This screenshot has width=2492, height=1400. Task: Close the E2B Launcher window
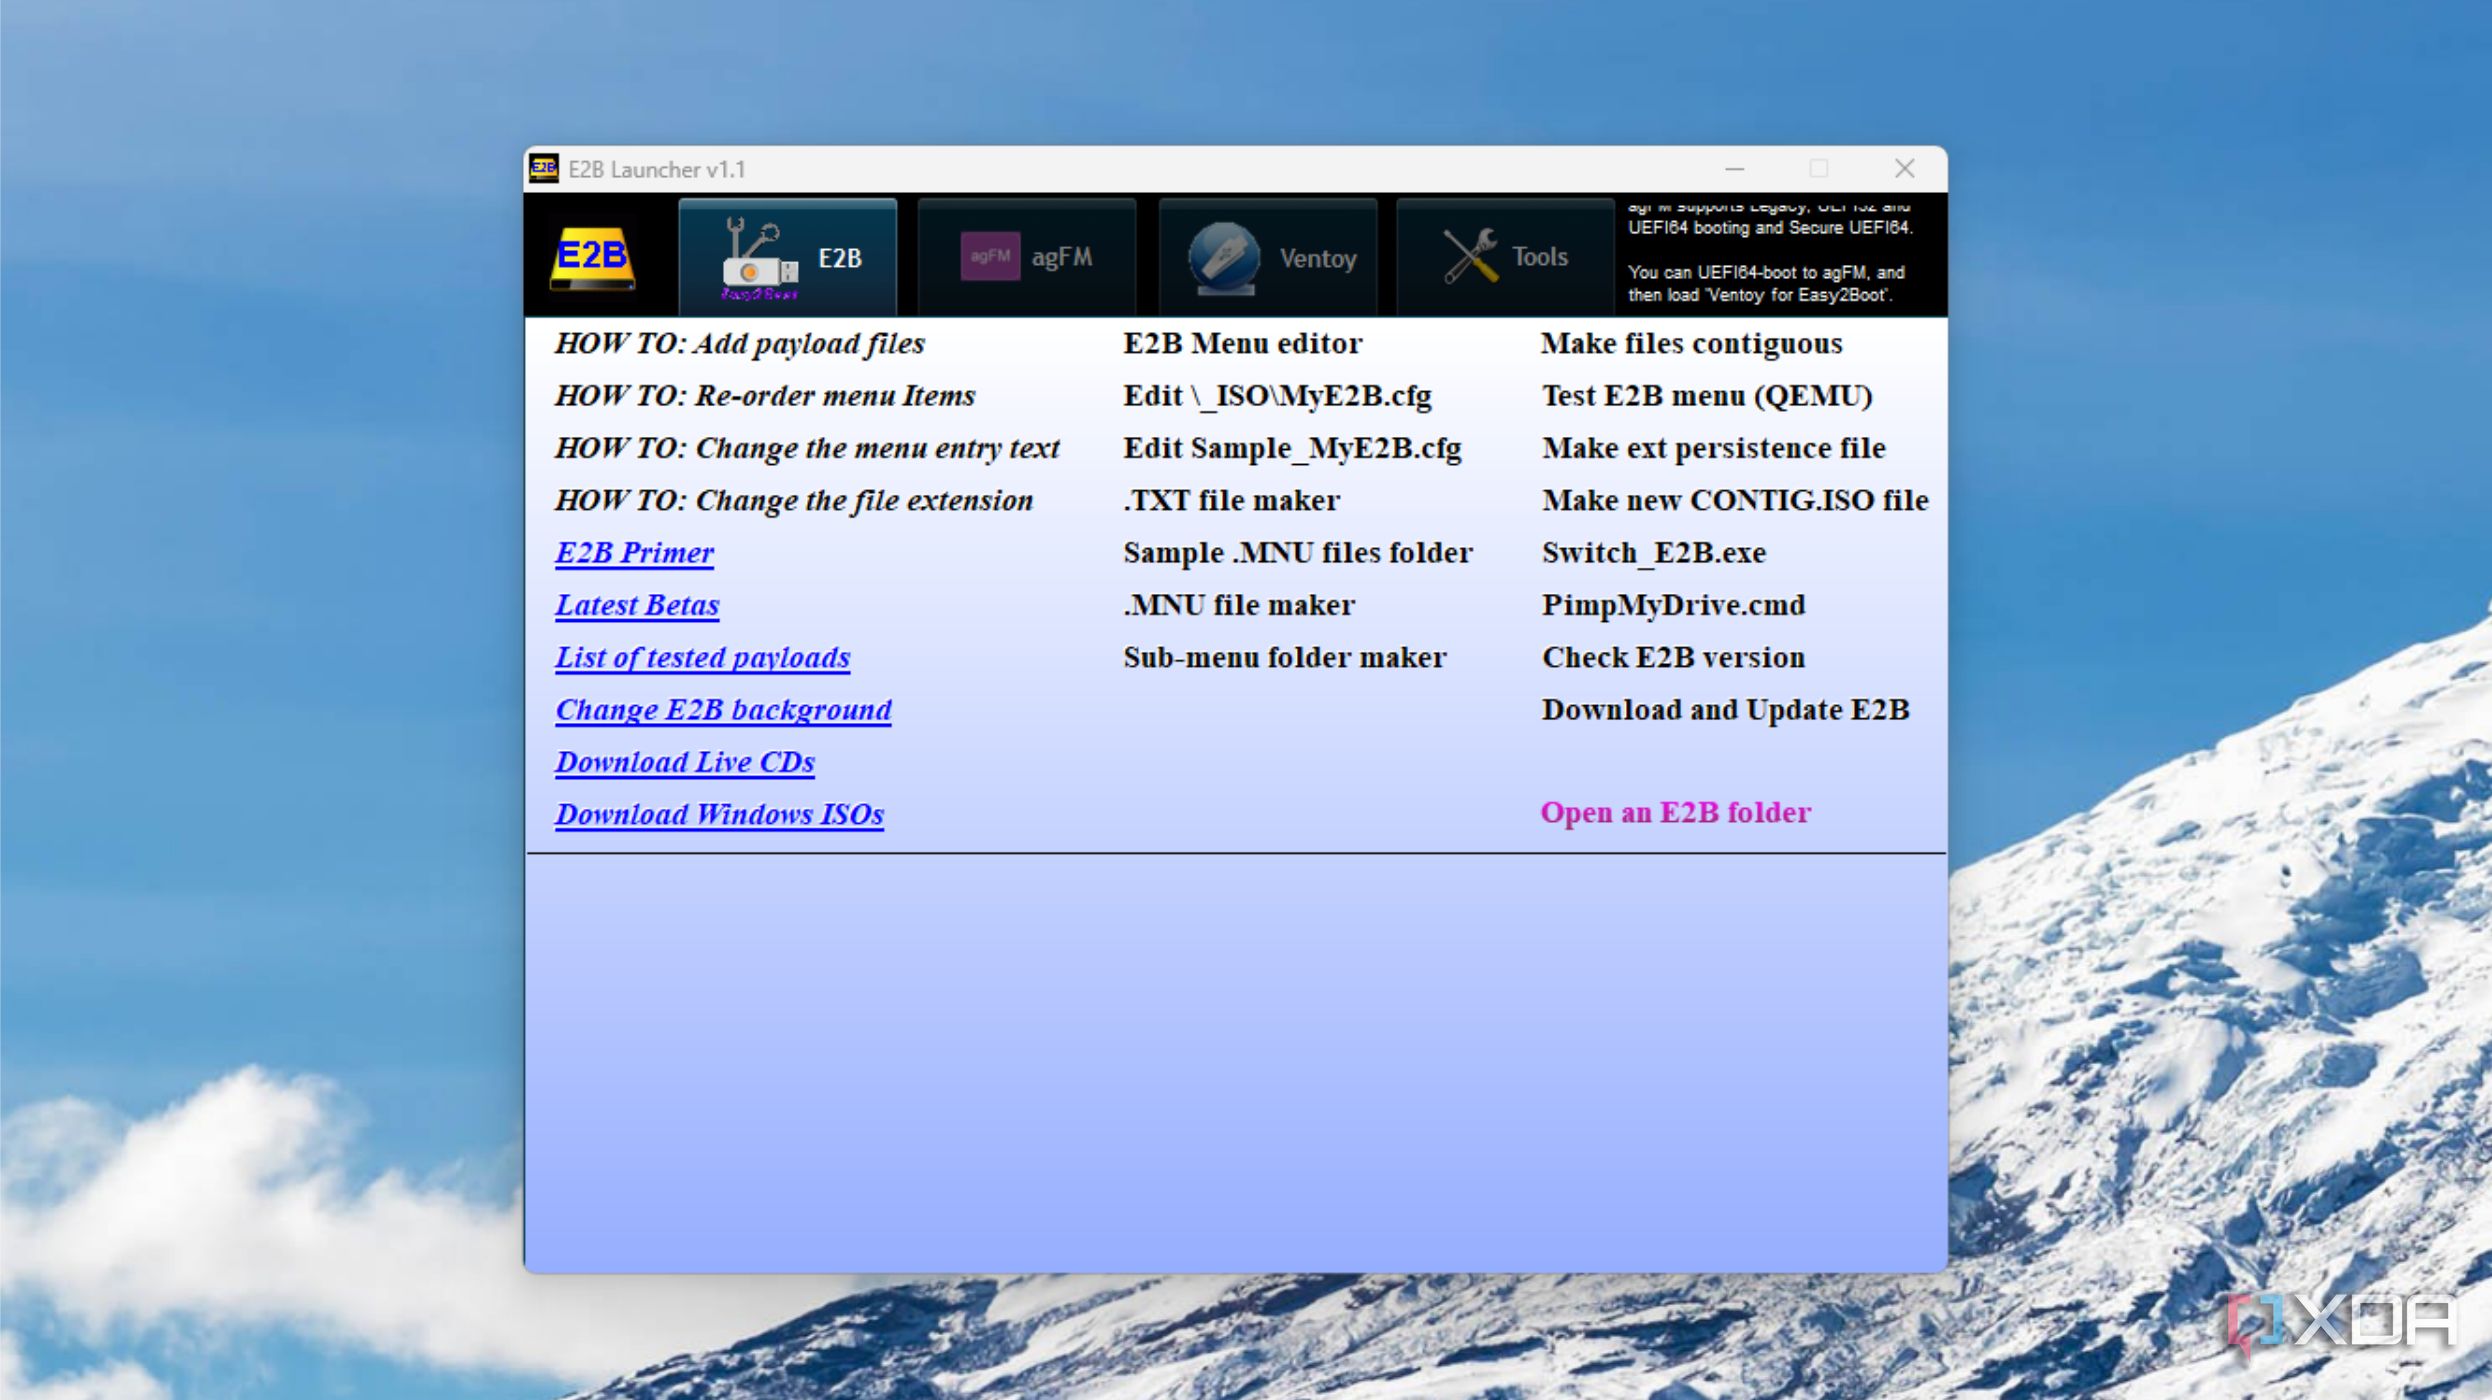tap(1904, 169)
